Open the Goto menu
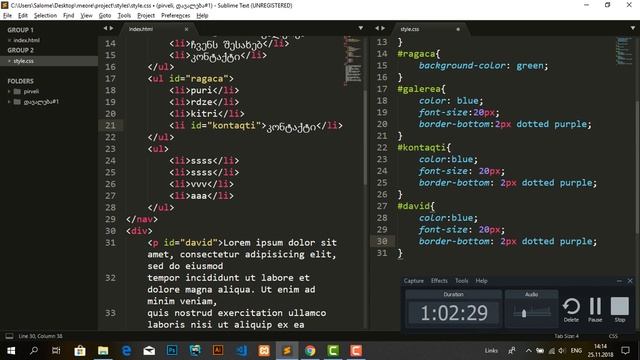Image resolution: width=640 pixels, height=360 pixels. click(x=105, y=16)
